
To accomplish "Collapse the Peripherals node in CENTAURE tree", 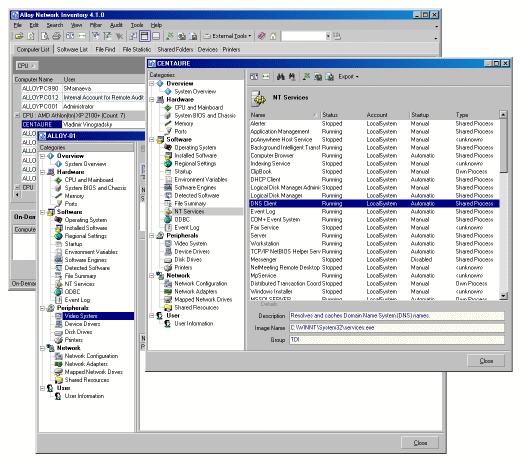I will pyautogui.click(x=152, y=236).
